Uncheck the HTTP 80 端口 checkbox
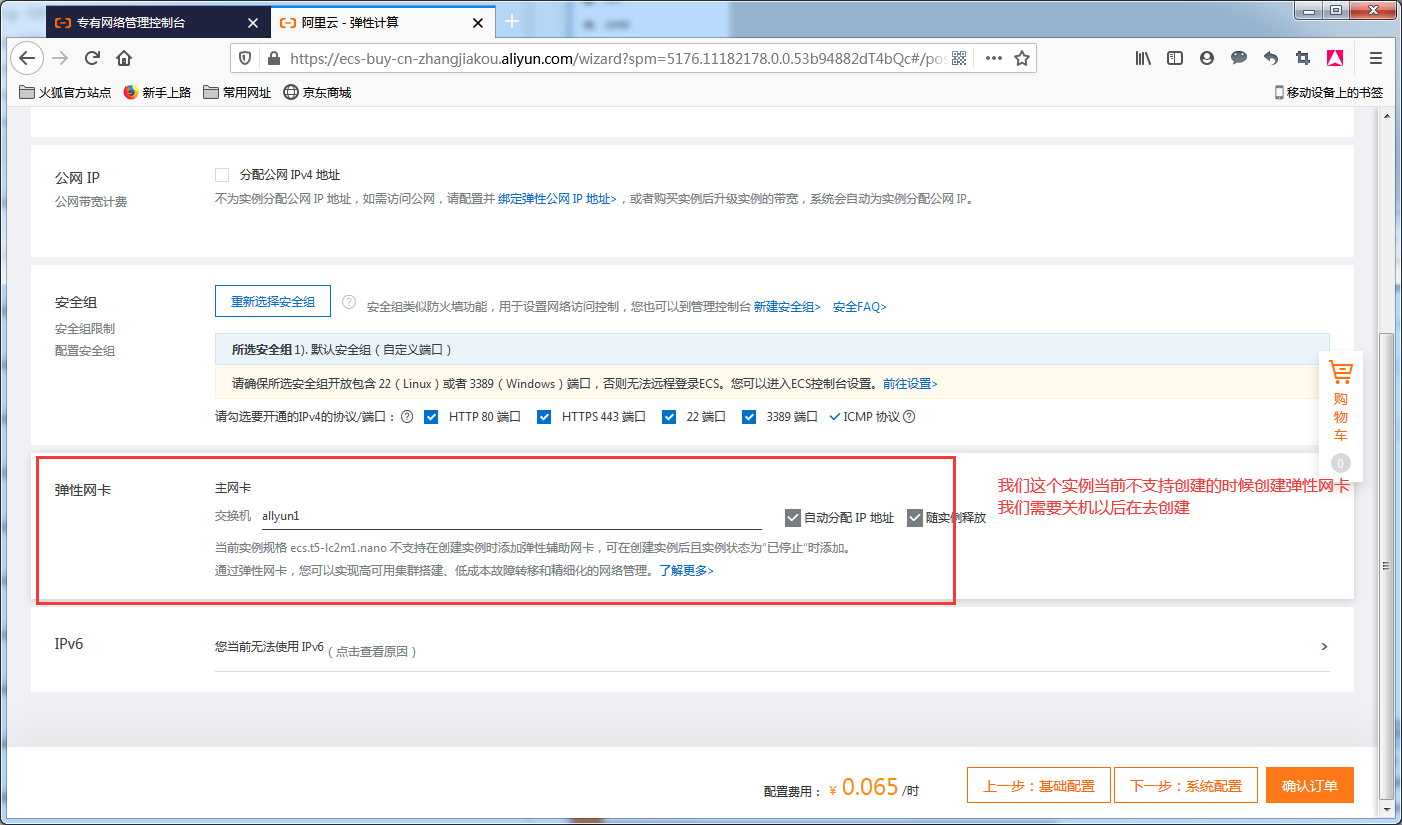This screenshot has height=825, width=1402. click(x=431, y=416)
